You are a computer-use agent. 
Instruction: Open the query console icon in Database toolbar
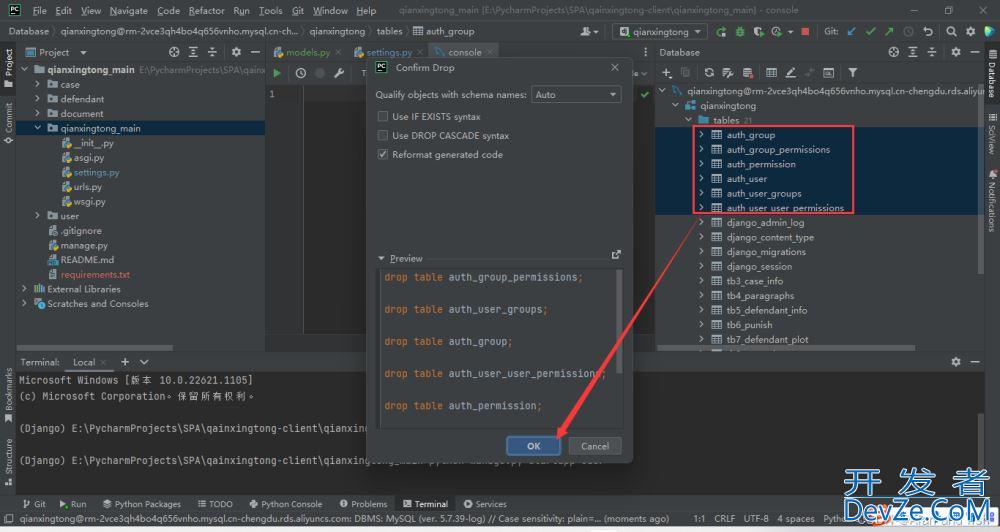coord(828,73)
